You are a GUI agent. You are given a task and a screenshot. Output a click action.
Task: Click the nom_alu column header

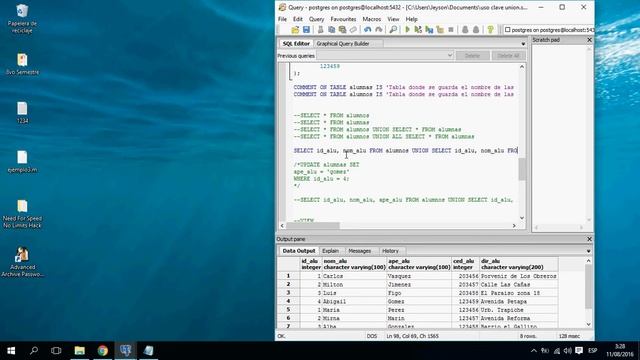coord(354,264)
